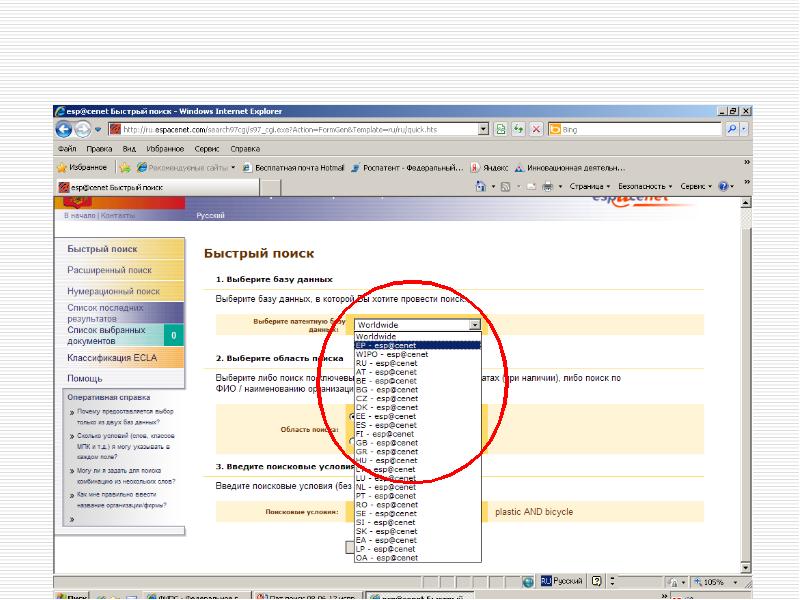
Task: Go to 'Классификация ECLA' sidebar link
Action: [x=112, y=357]
